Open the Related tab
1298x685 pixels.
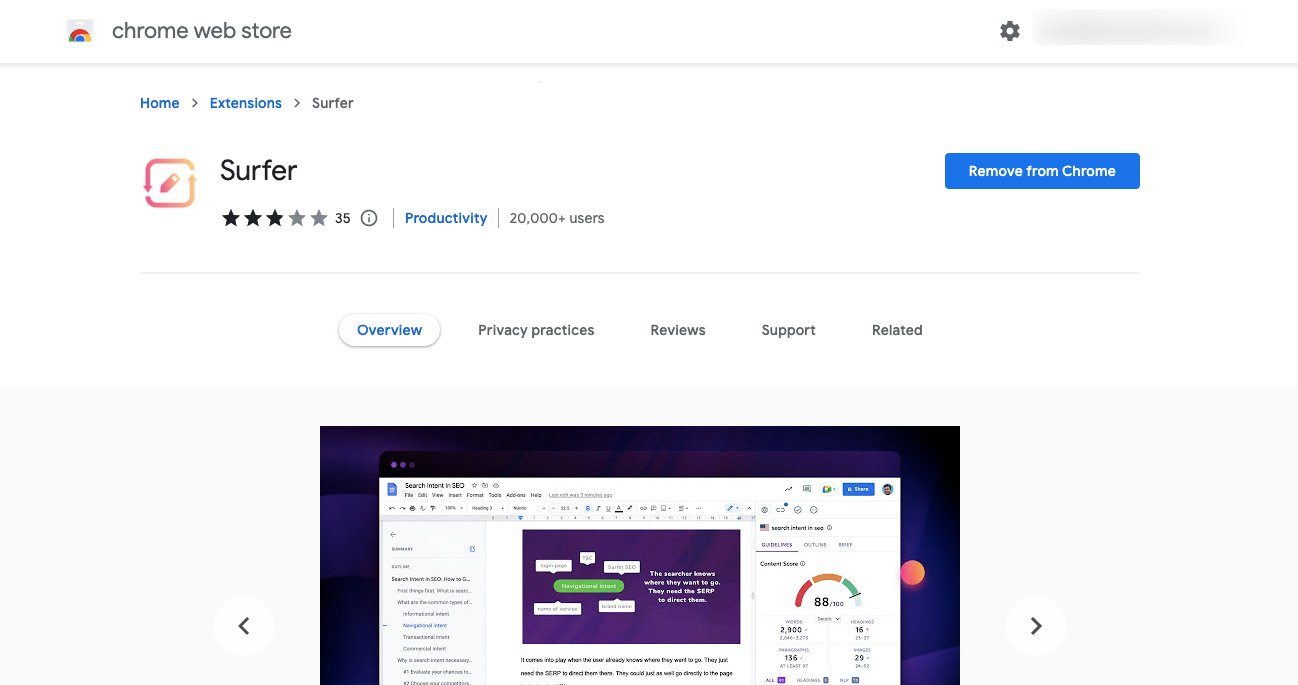(897, 330)
